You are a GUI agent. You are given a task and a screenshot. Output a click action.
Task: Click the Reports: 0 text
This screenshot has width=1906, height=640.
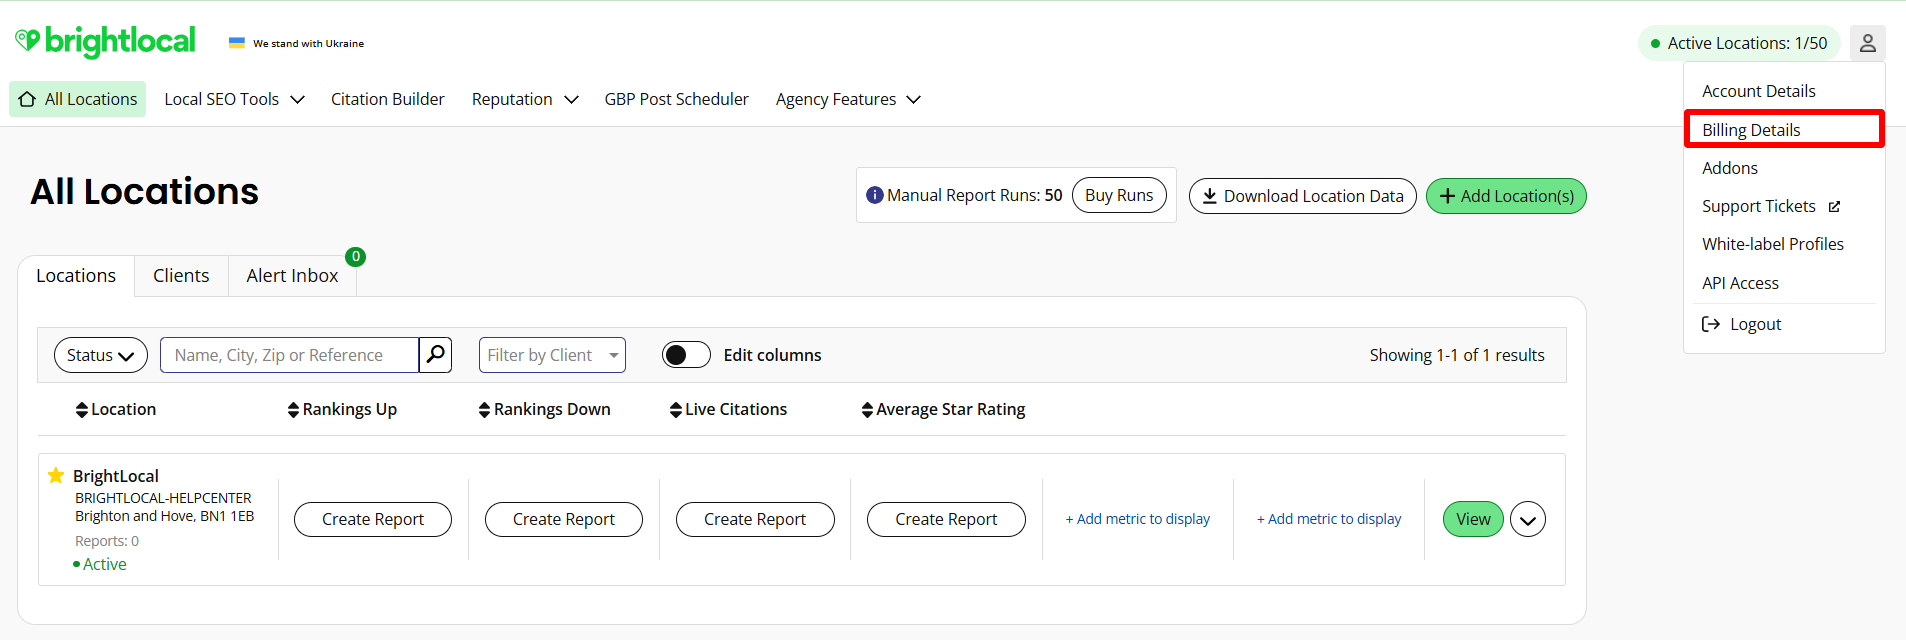tap(107, 541)
